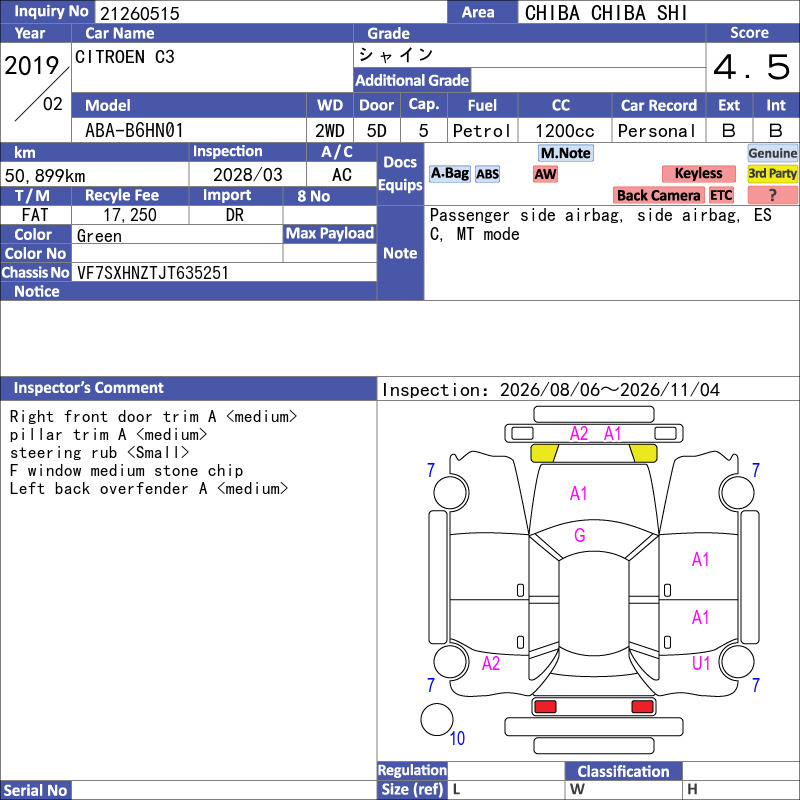Click the ETC equipment badge
Screen dimensions: 800x800
tap(721, 195)
